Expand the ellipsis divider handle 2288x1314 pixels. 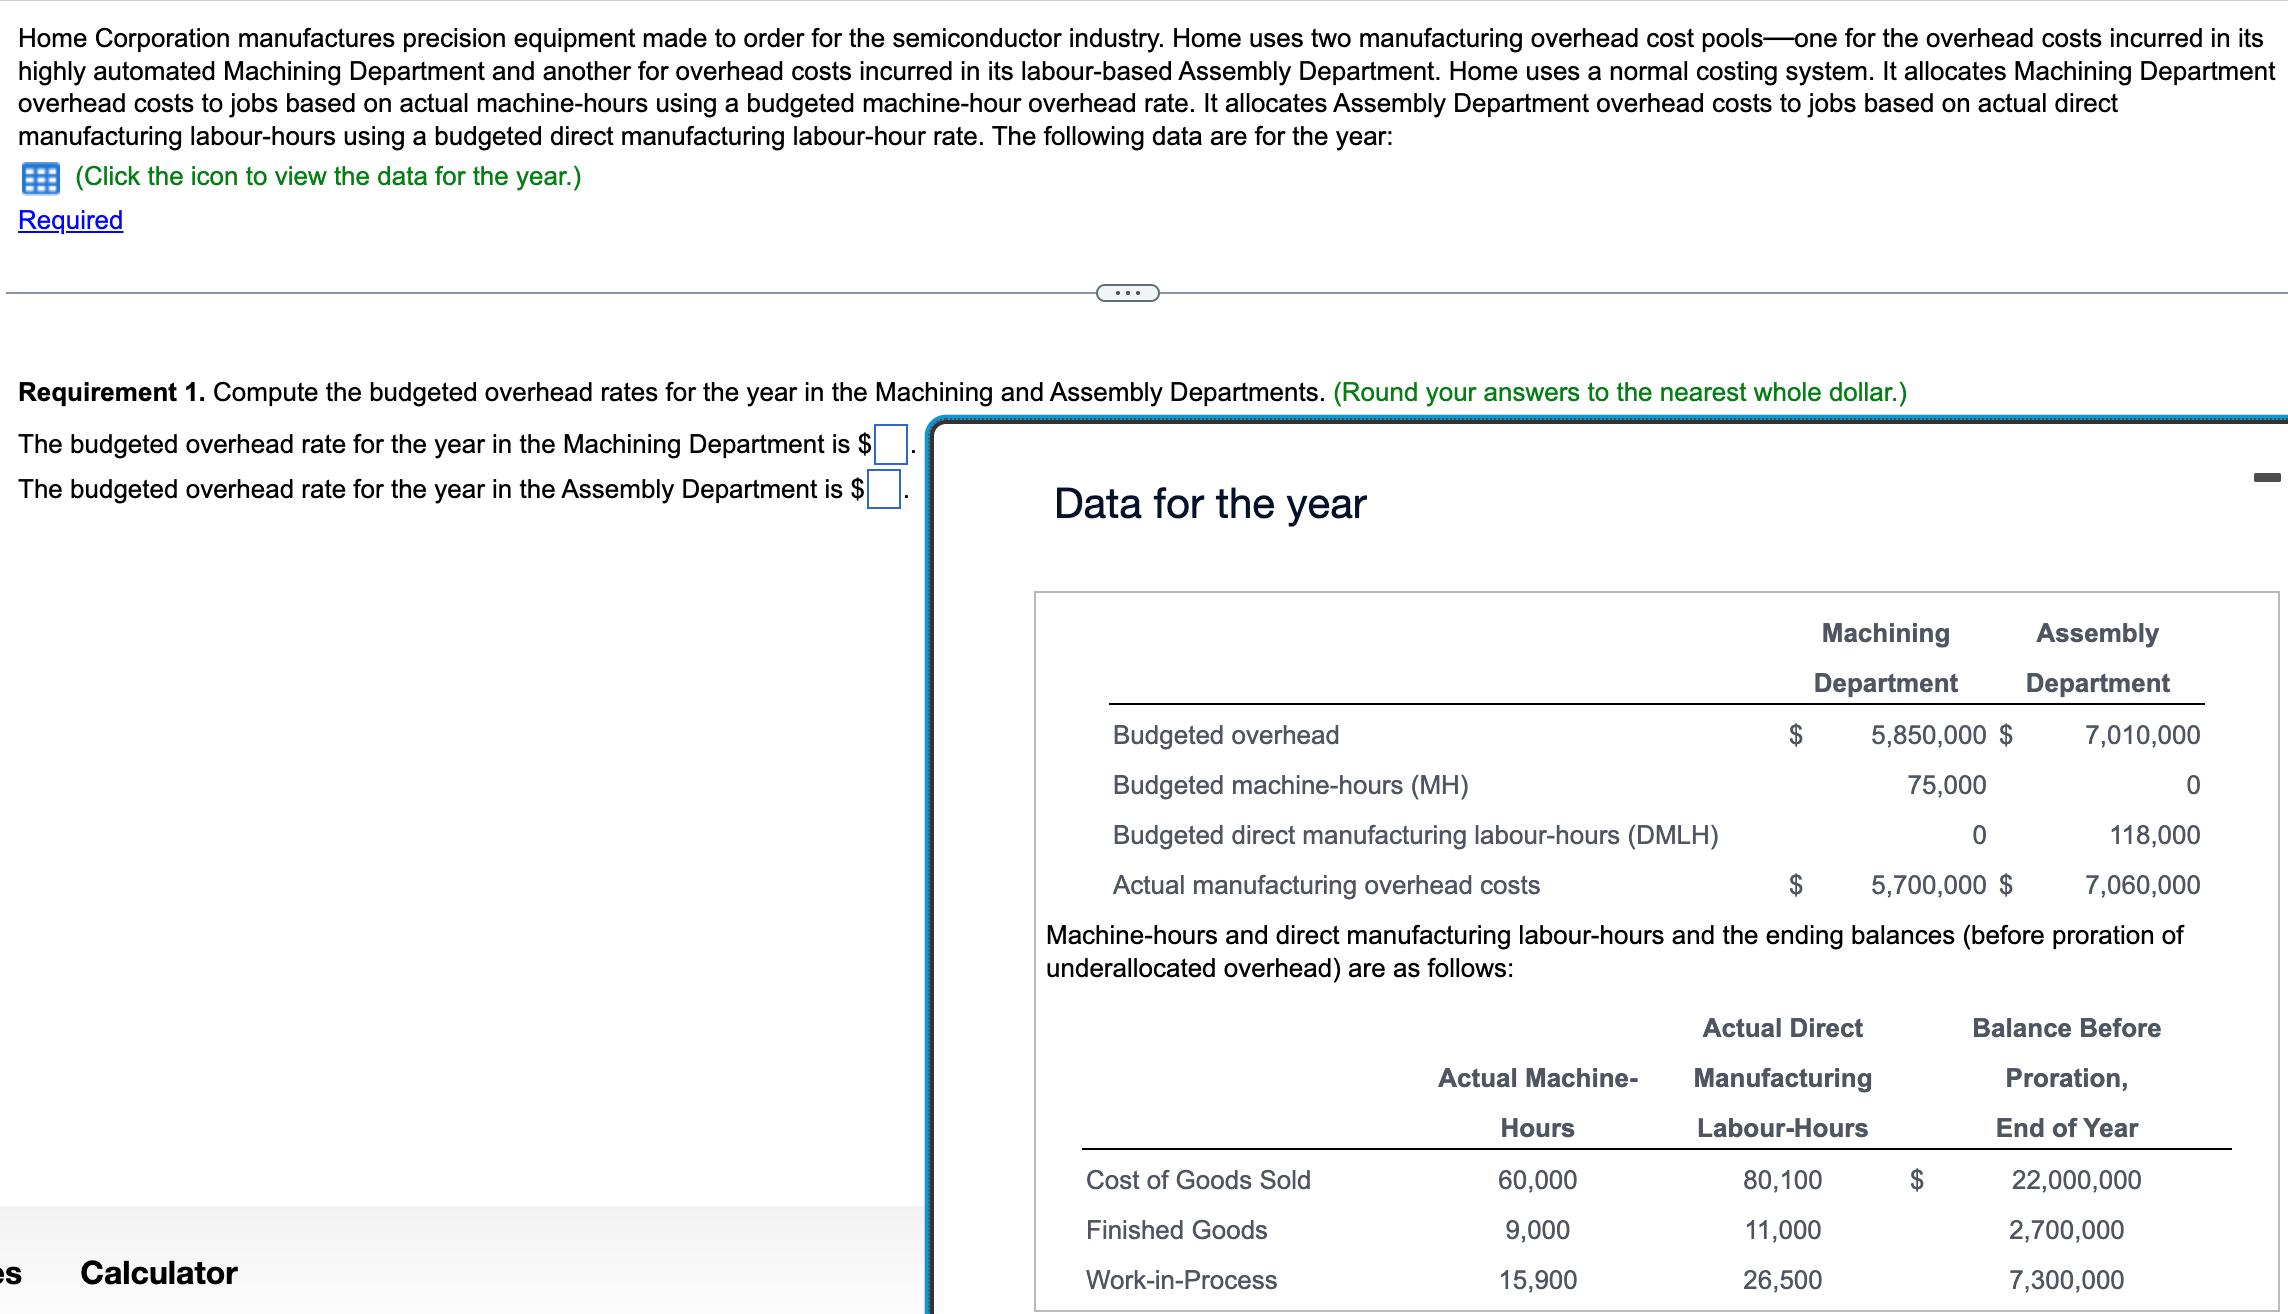[x=1127, y=293]
